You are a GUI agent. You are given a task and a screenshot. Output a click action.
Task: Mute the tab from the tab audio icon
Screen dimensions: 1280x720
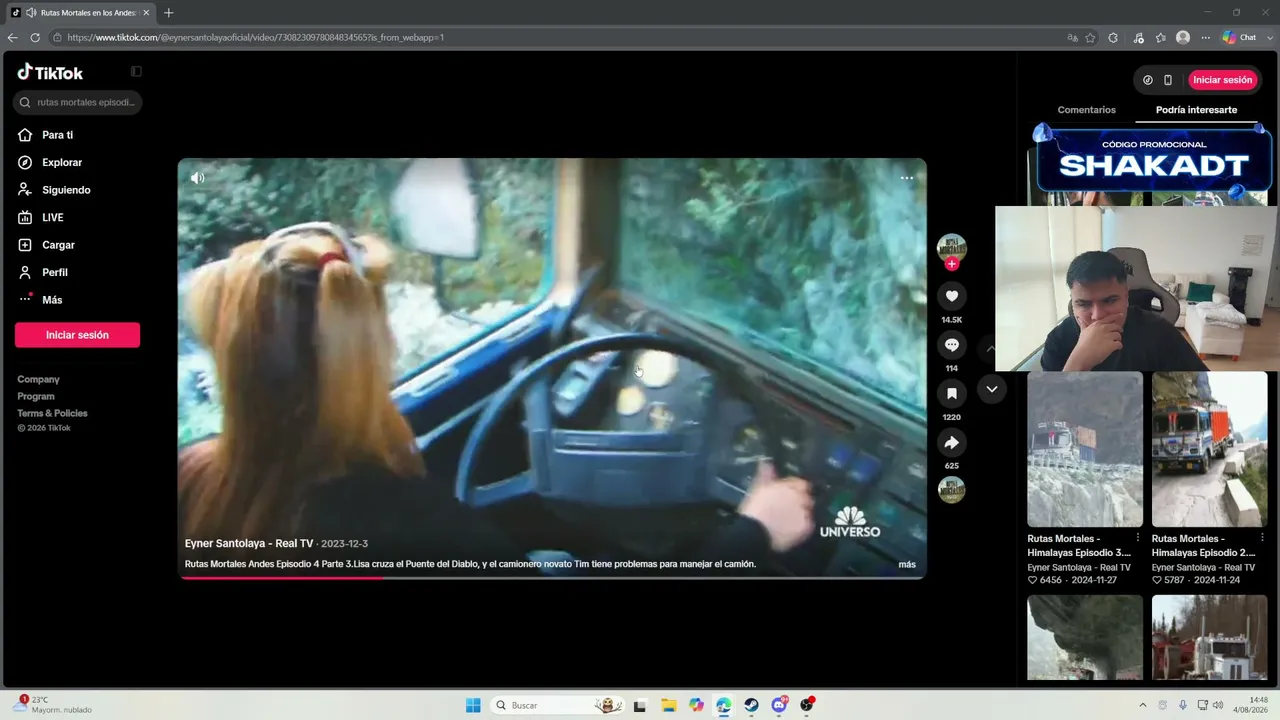point(31,13)
